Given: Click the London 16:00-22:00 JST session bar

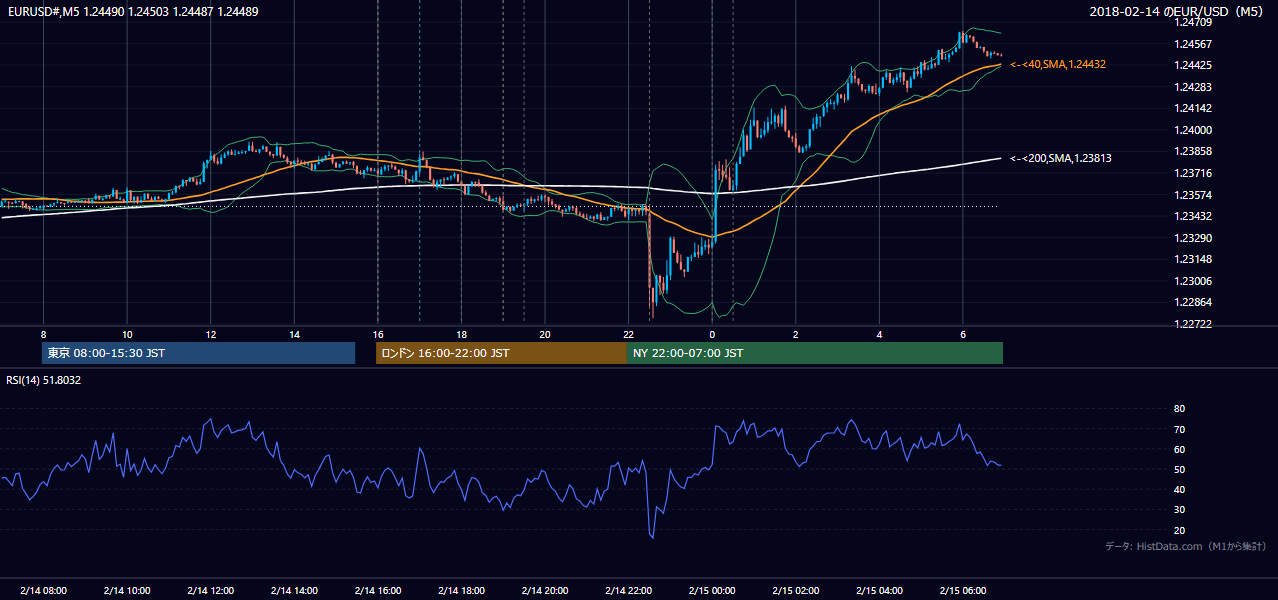Looking at the screenshot, I should (x=501, y=353).
